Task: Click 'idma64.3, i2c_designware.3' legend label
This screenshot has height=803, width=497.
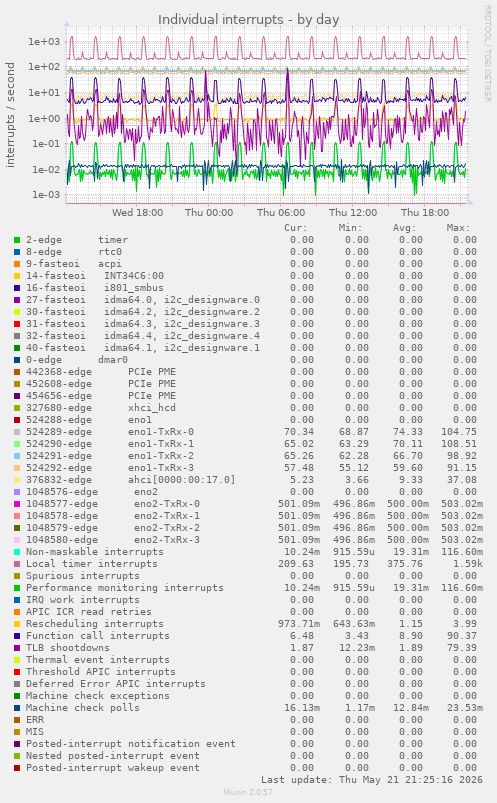Action: tap(182, 324)
